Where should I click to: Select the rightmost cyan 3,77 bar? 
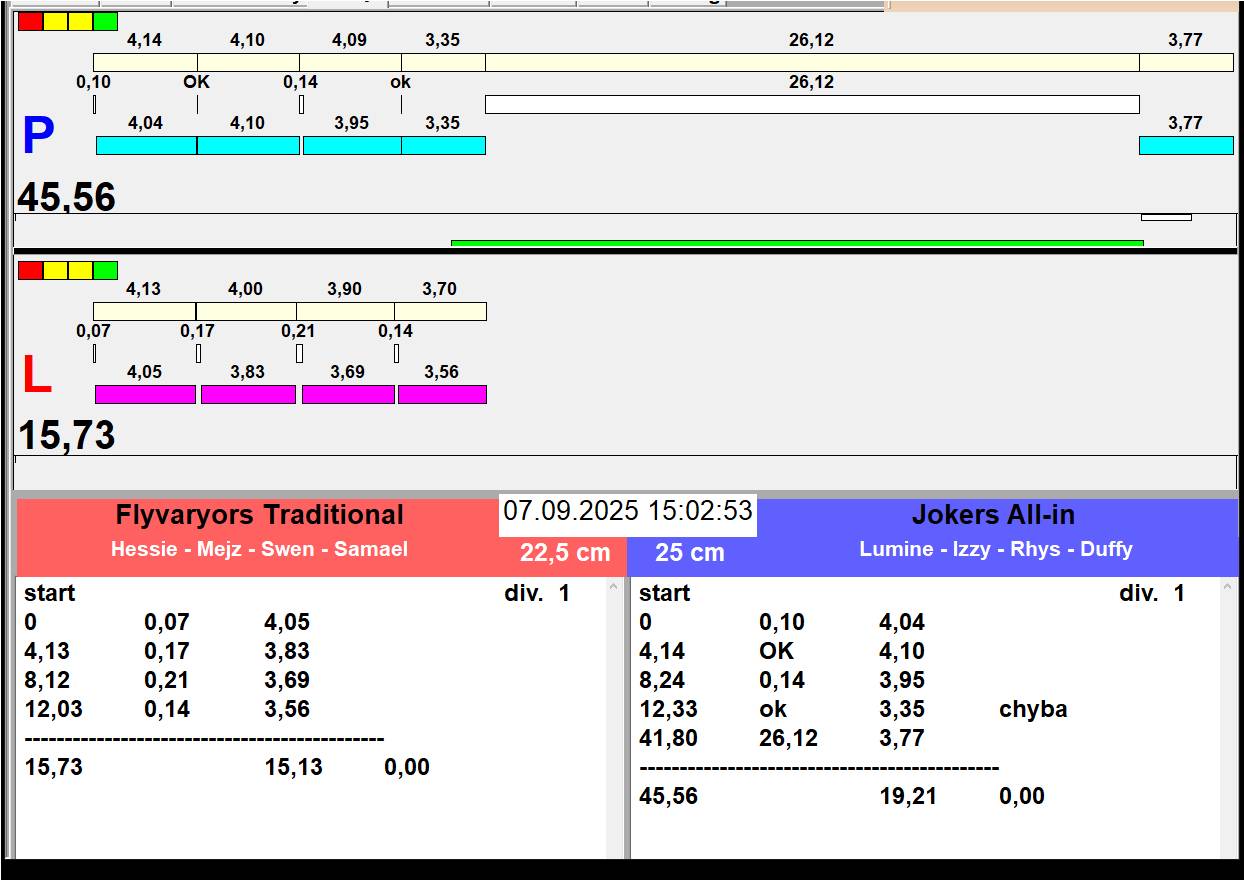click(x=1185, y=146)
